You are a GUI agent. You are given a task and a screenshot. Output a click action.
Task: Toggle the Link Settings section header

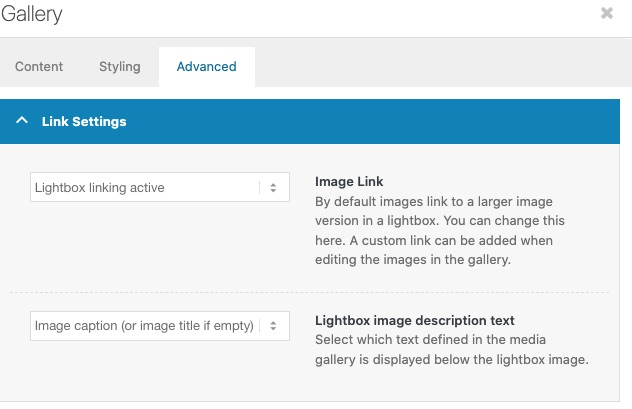(x=310, y=121)
